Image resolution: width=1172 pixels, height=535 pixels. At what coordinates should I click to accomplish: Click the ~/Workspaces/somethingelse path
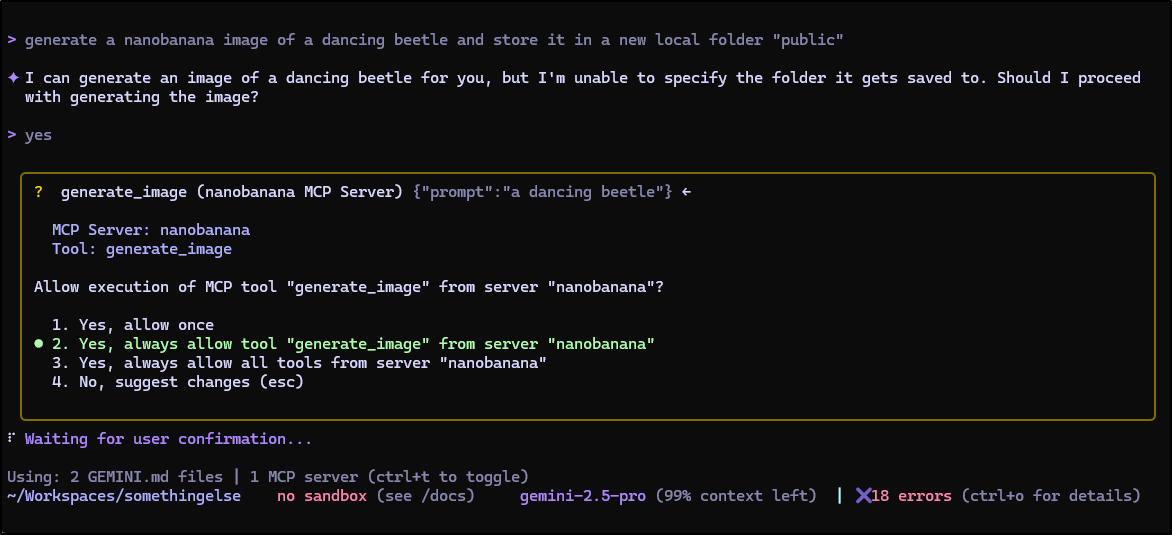(123, 496)
